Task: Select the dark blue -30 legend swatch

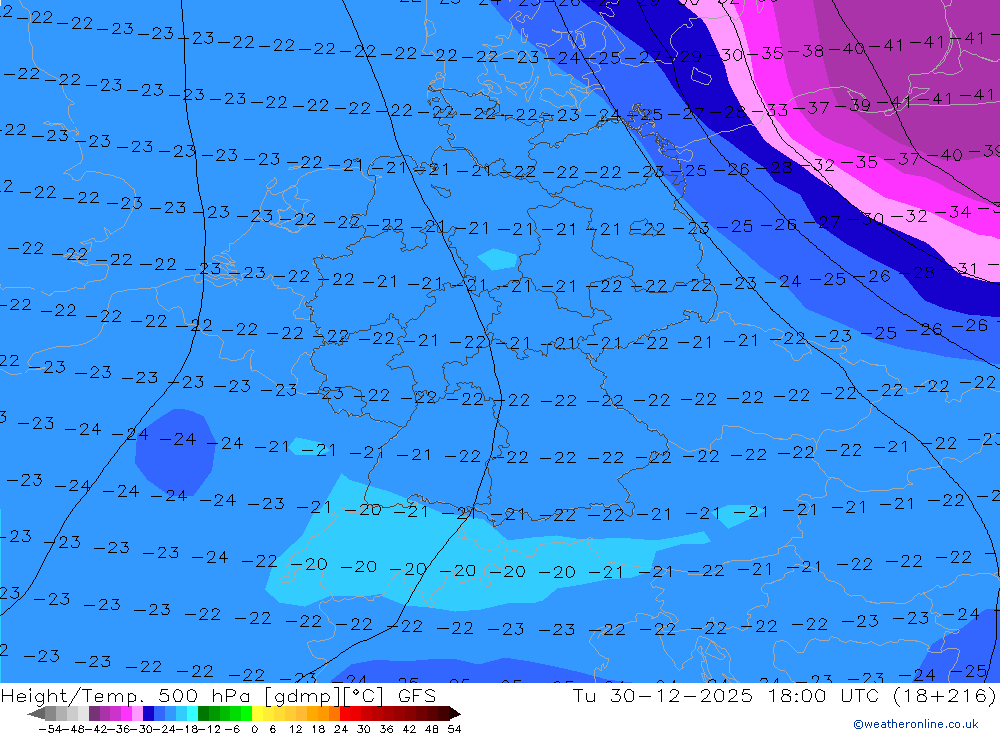Action: click(148, 713)
